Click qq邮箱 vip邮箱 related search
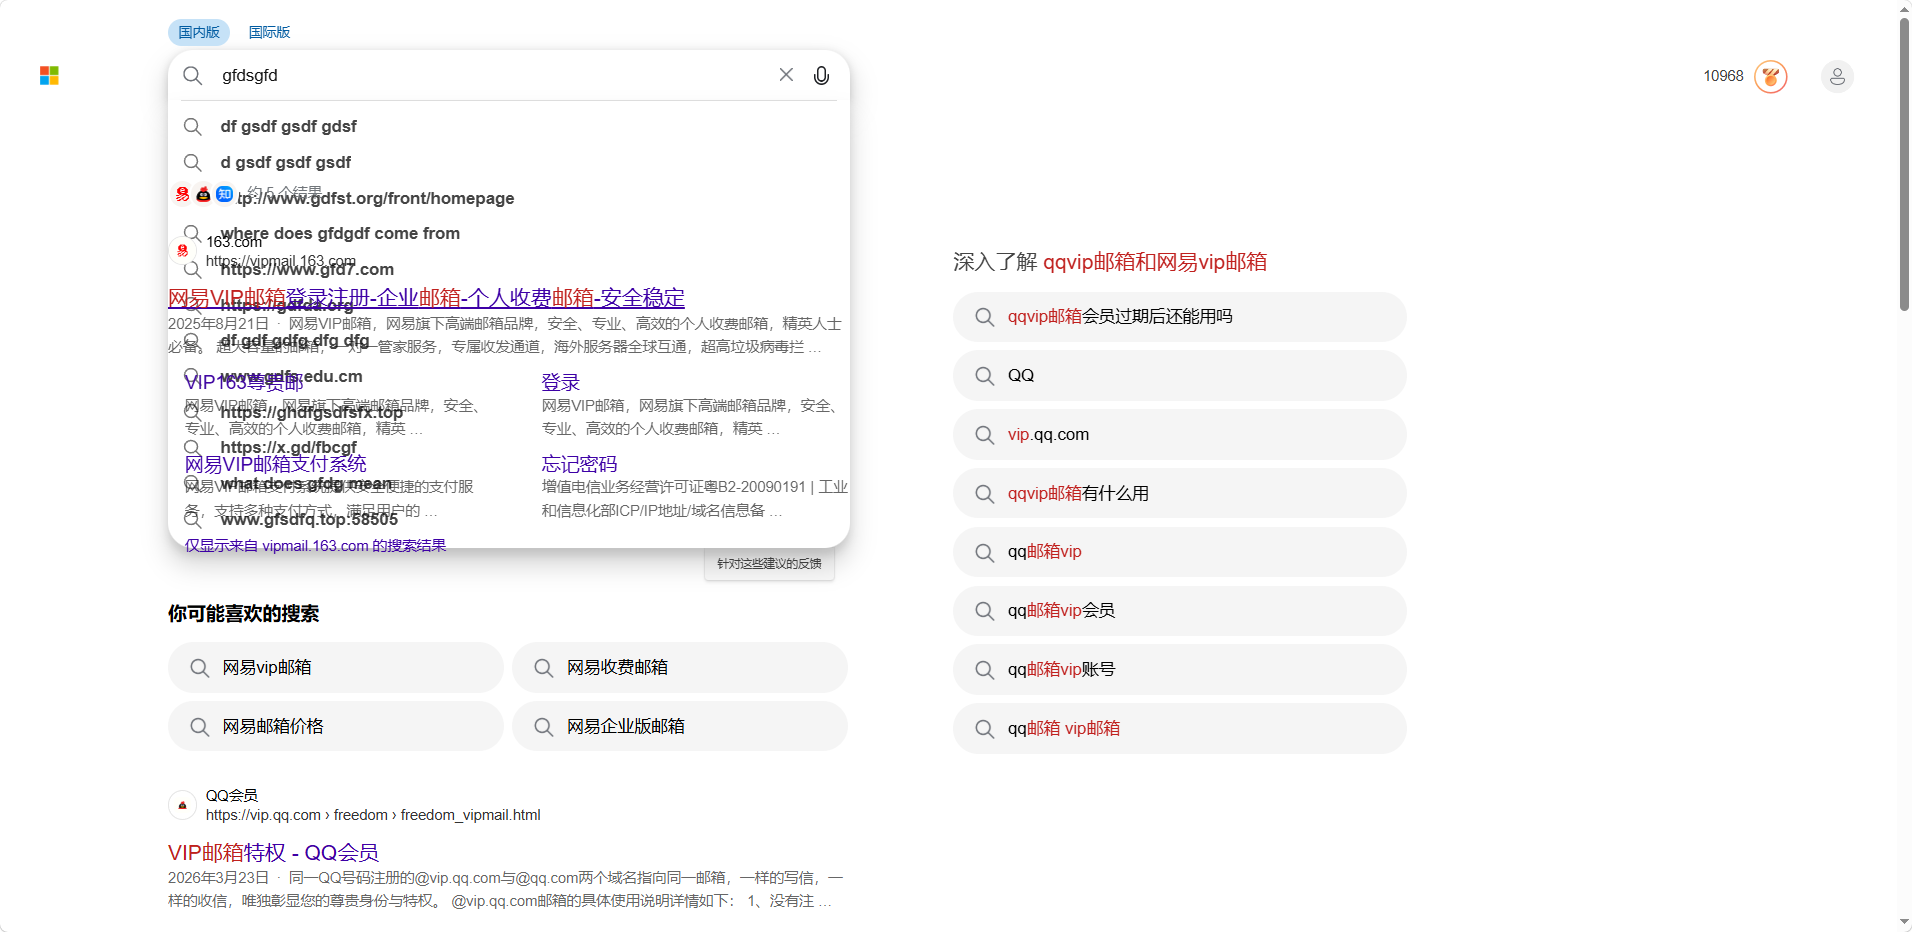This screenshot has width=1912, height=932. [x=1180, y=729]
